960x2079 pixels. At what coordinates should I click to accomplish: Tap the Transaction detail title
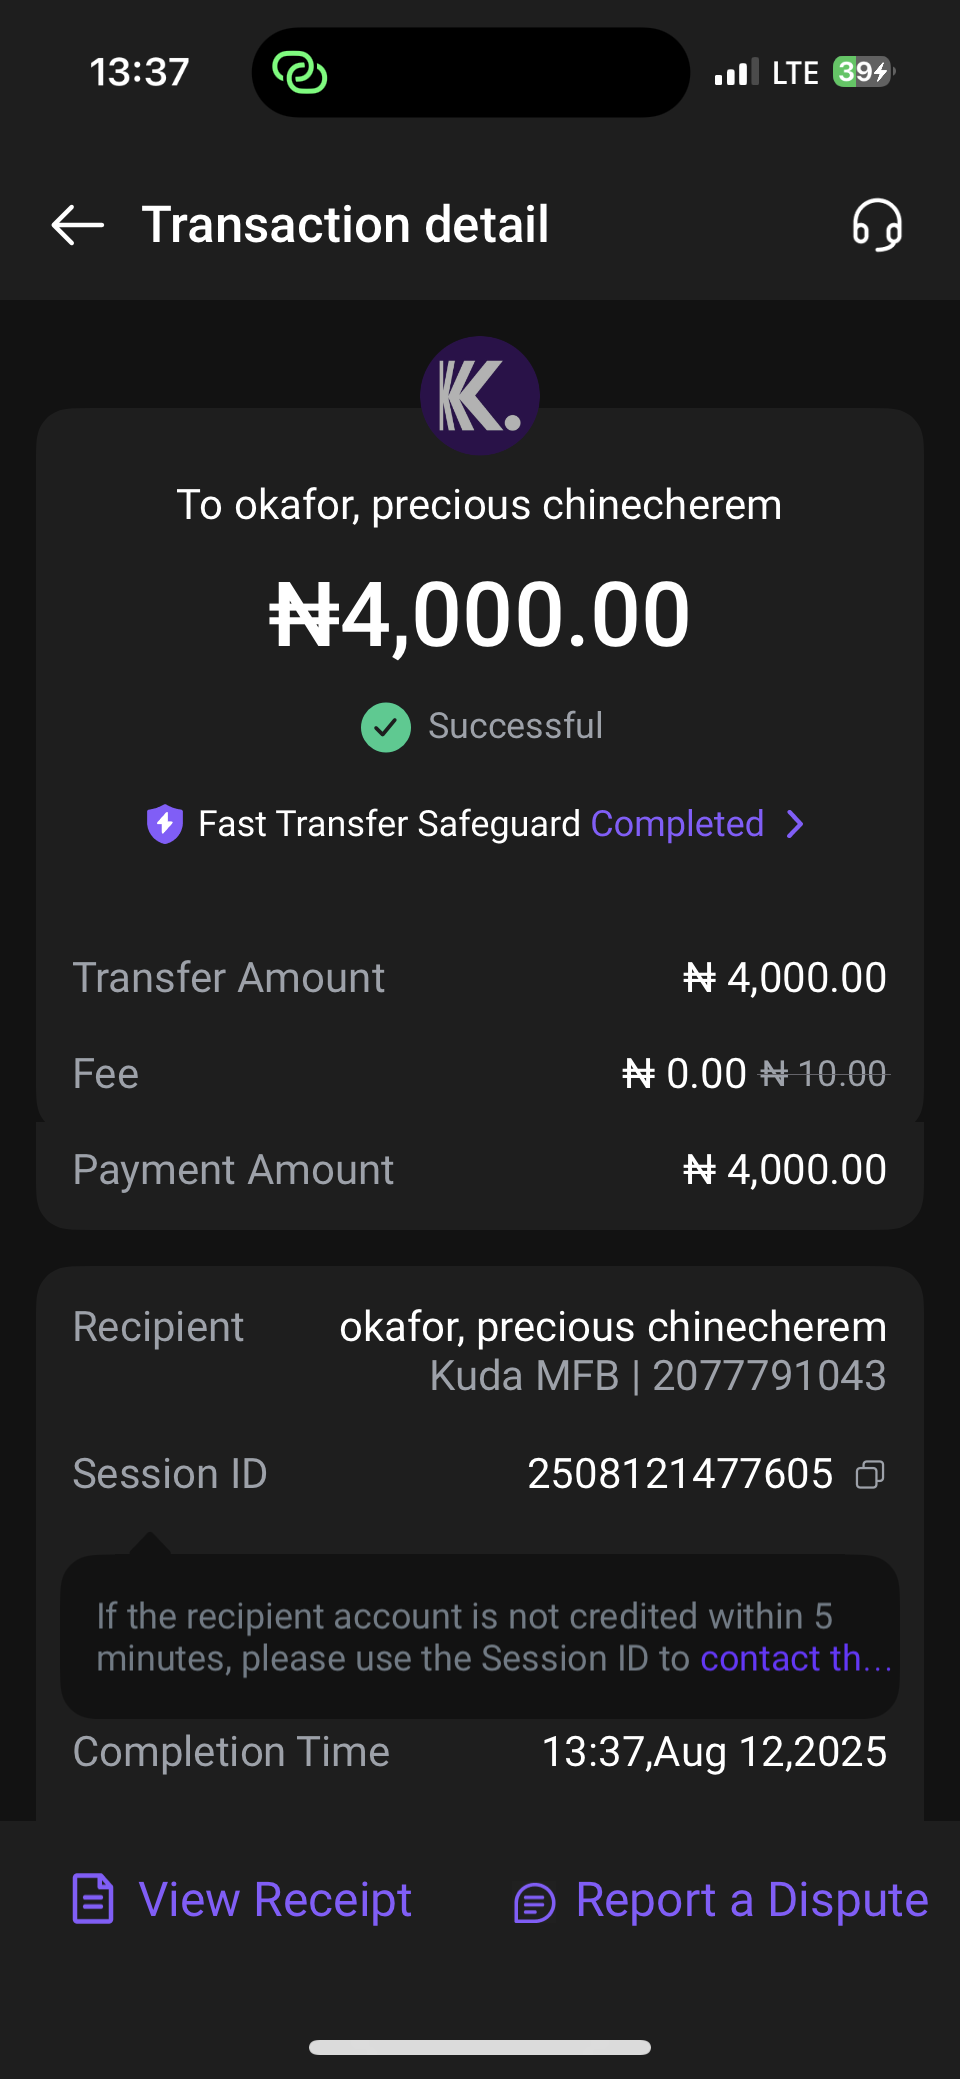tap(345, 225)
